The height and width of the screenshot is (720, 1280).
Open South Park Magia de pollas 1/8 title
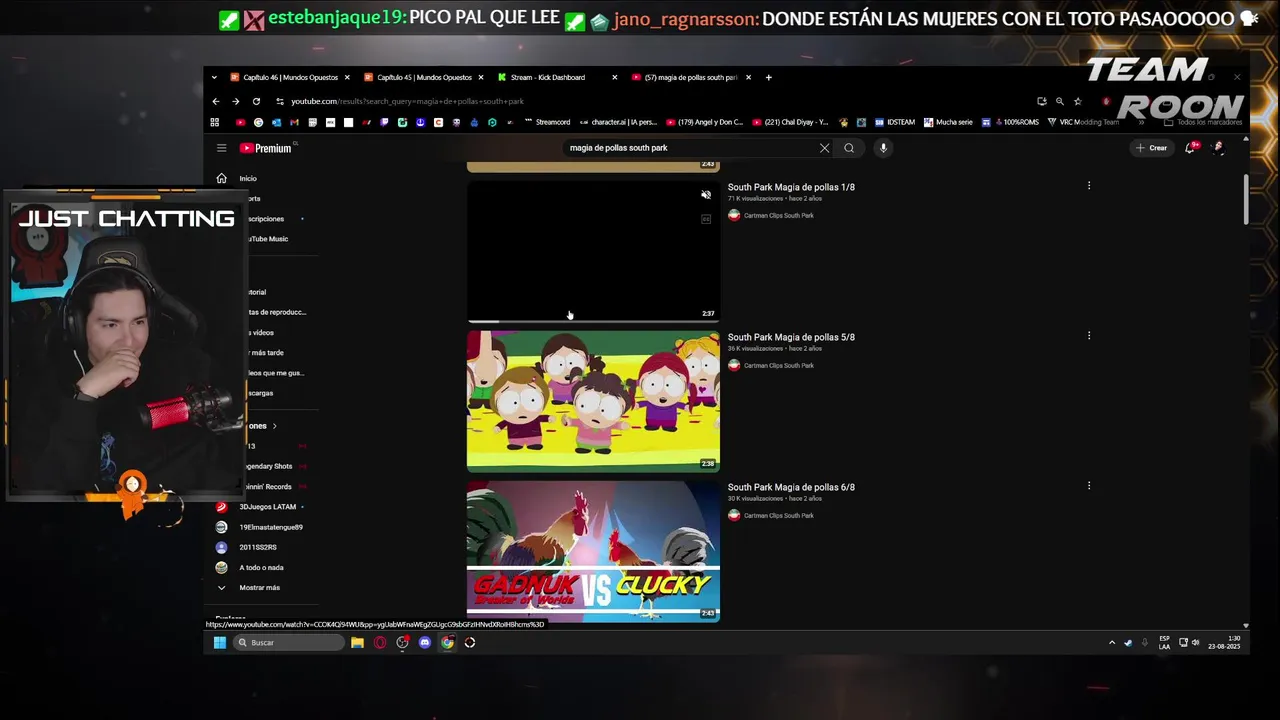coord(791,187)
